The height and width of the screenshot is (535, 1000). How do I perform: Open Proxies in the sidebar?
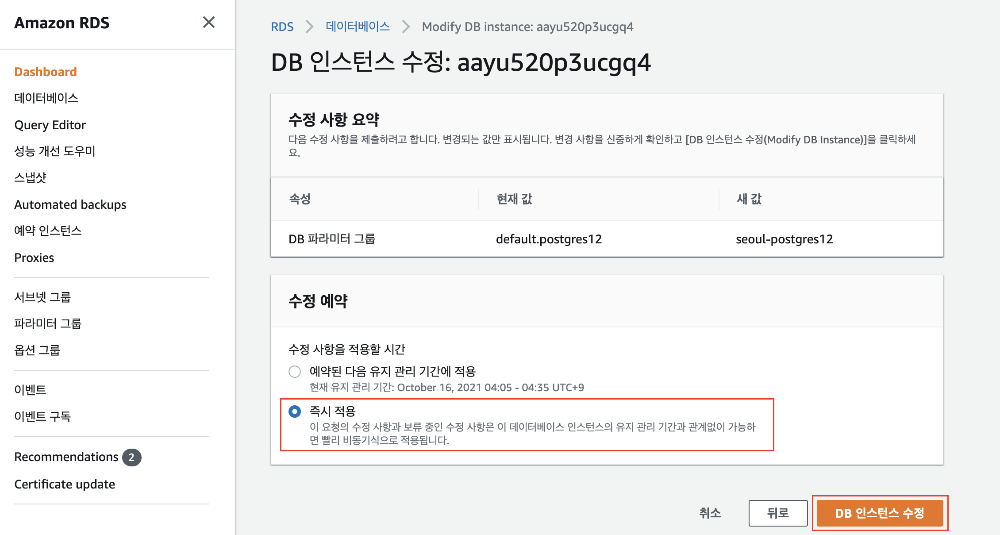[34, 257]
